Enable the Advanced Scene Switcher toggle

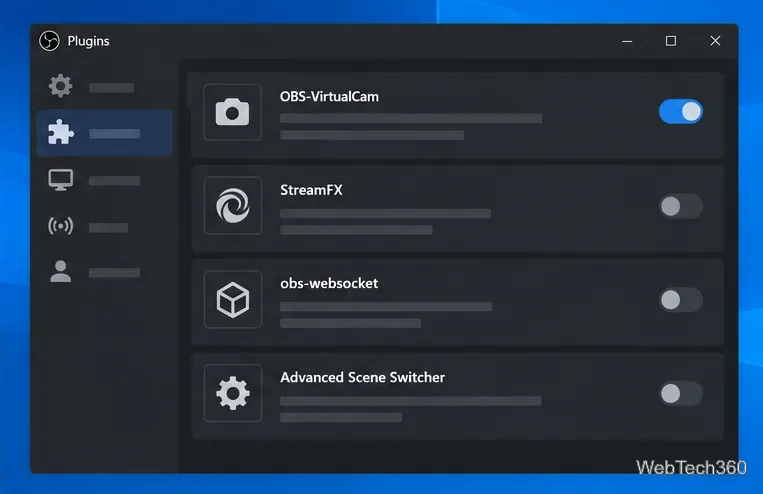(x=681, y=393)
